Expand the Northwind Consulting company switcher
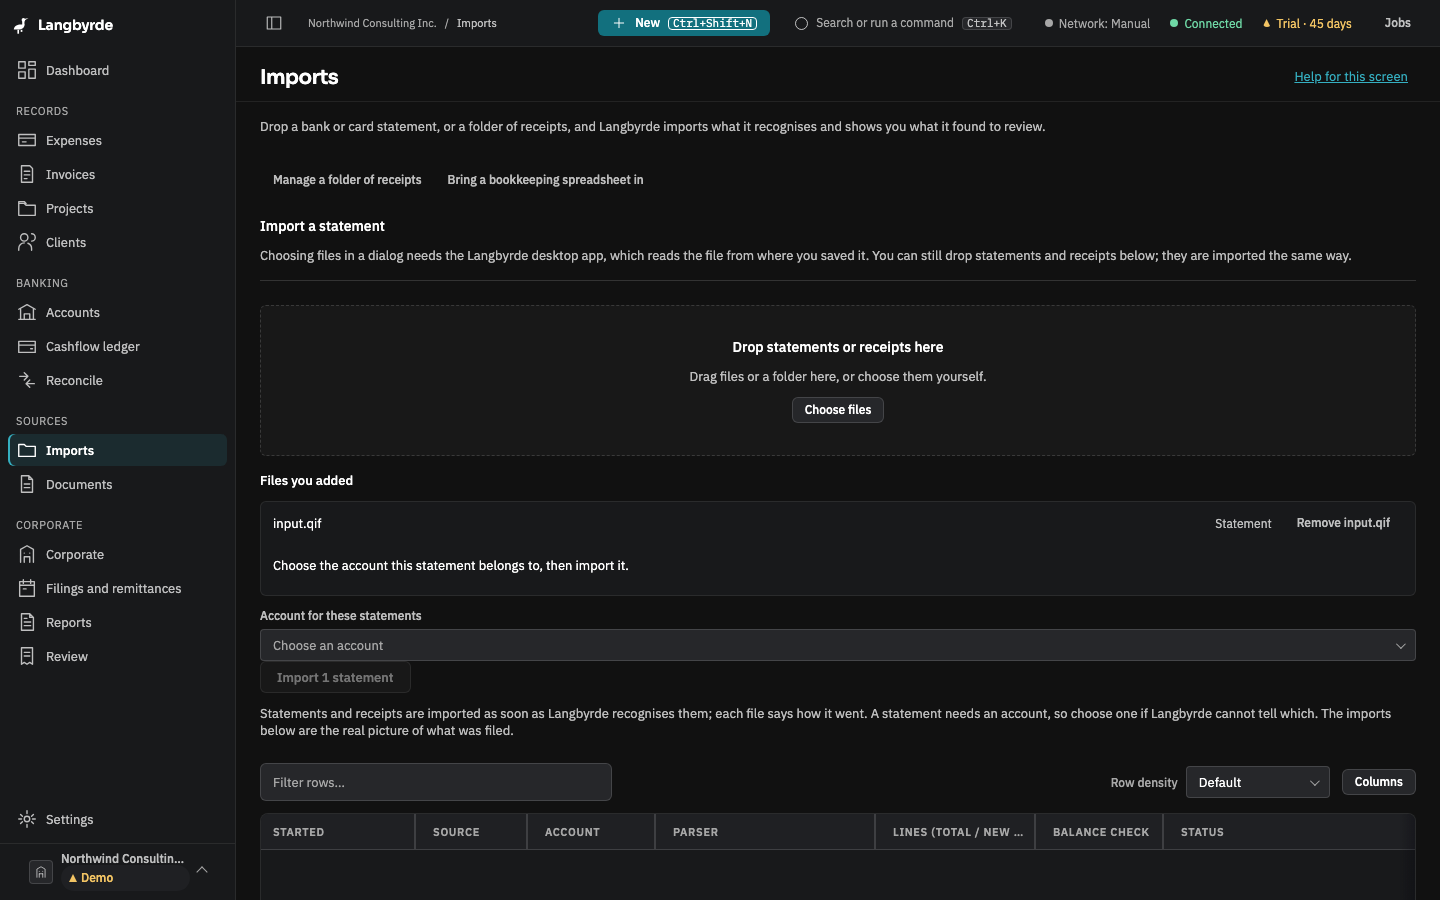1440x900 pixels. tap(118, 868)
